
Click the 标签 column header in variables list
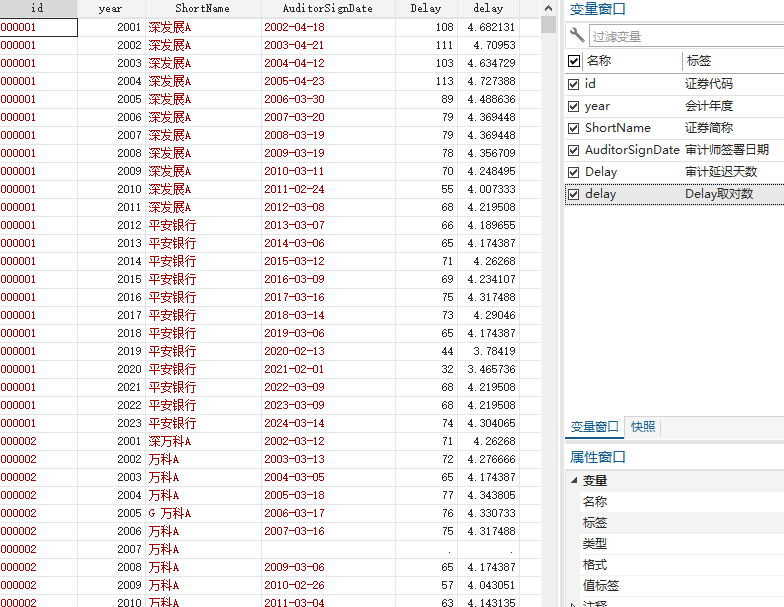699,61
